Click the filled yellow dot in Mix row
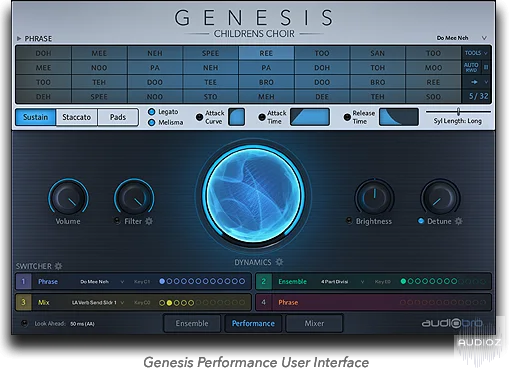The width and height of the screenshot is (512, 377). 169,303
